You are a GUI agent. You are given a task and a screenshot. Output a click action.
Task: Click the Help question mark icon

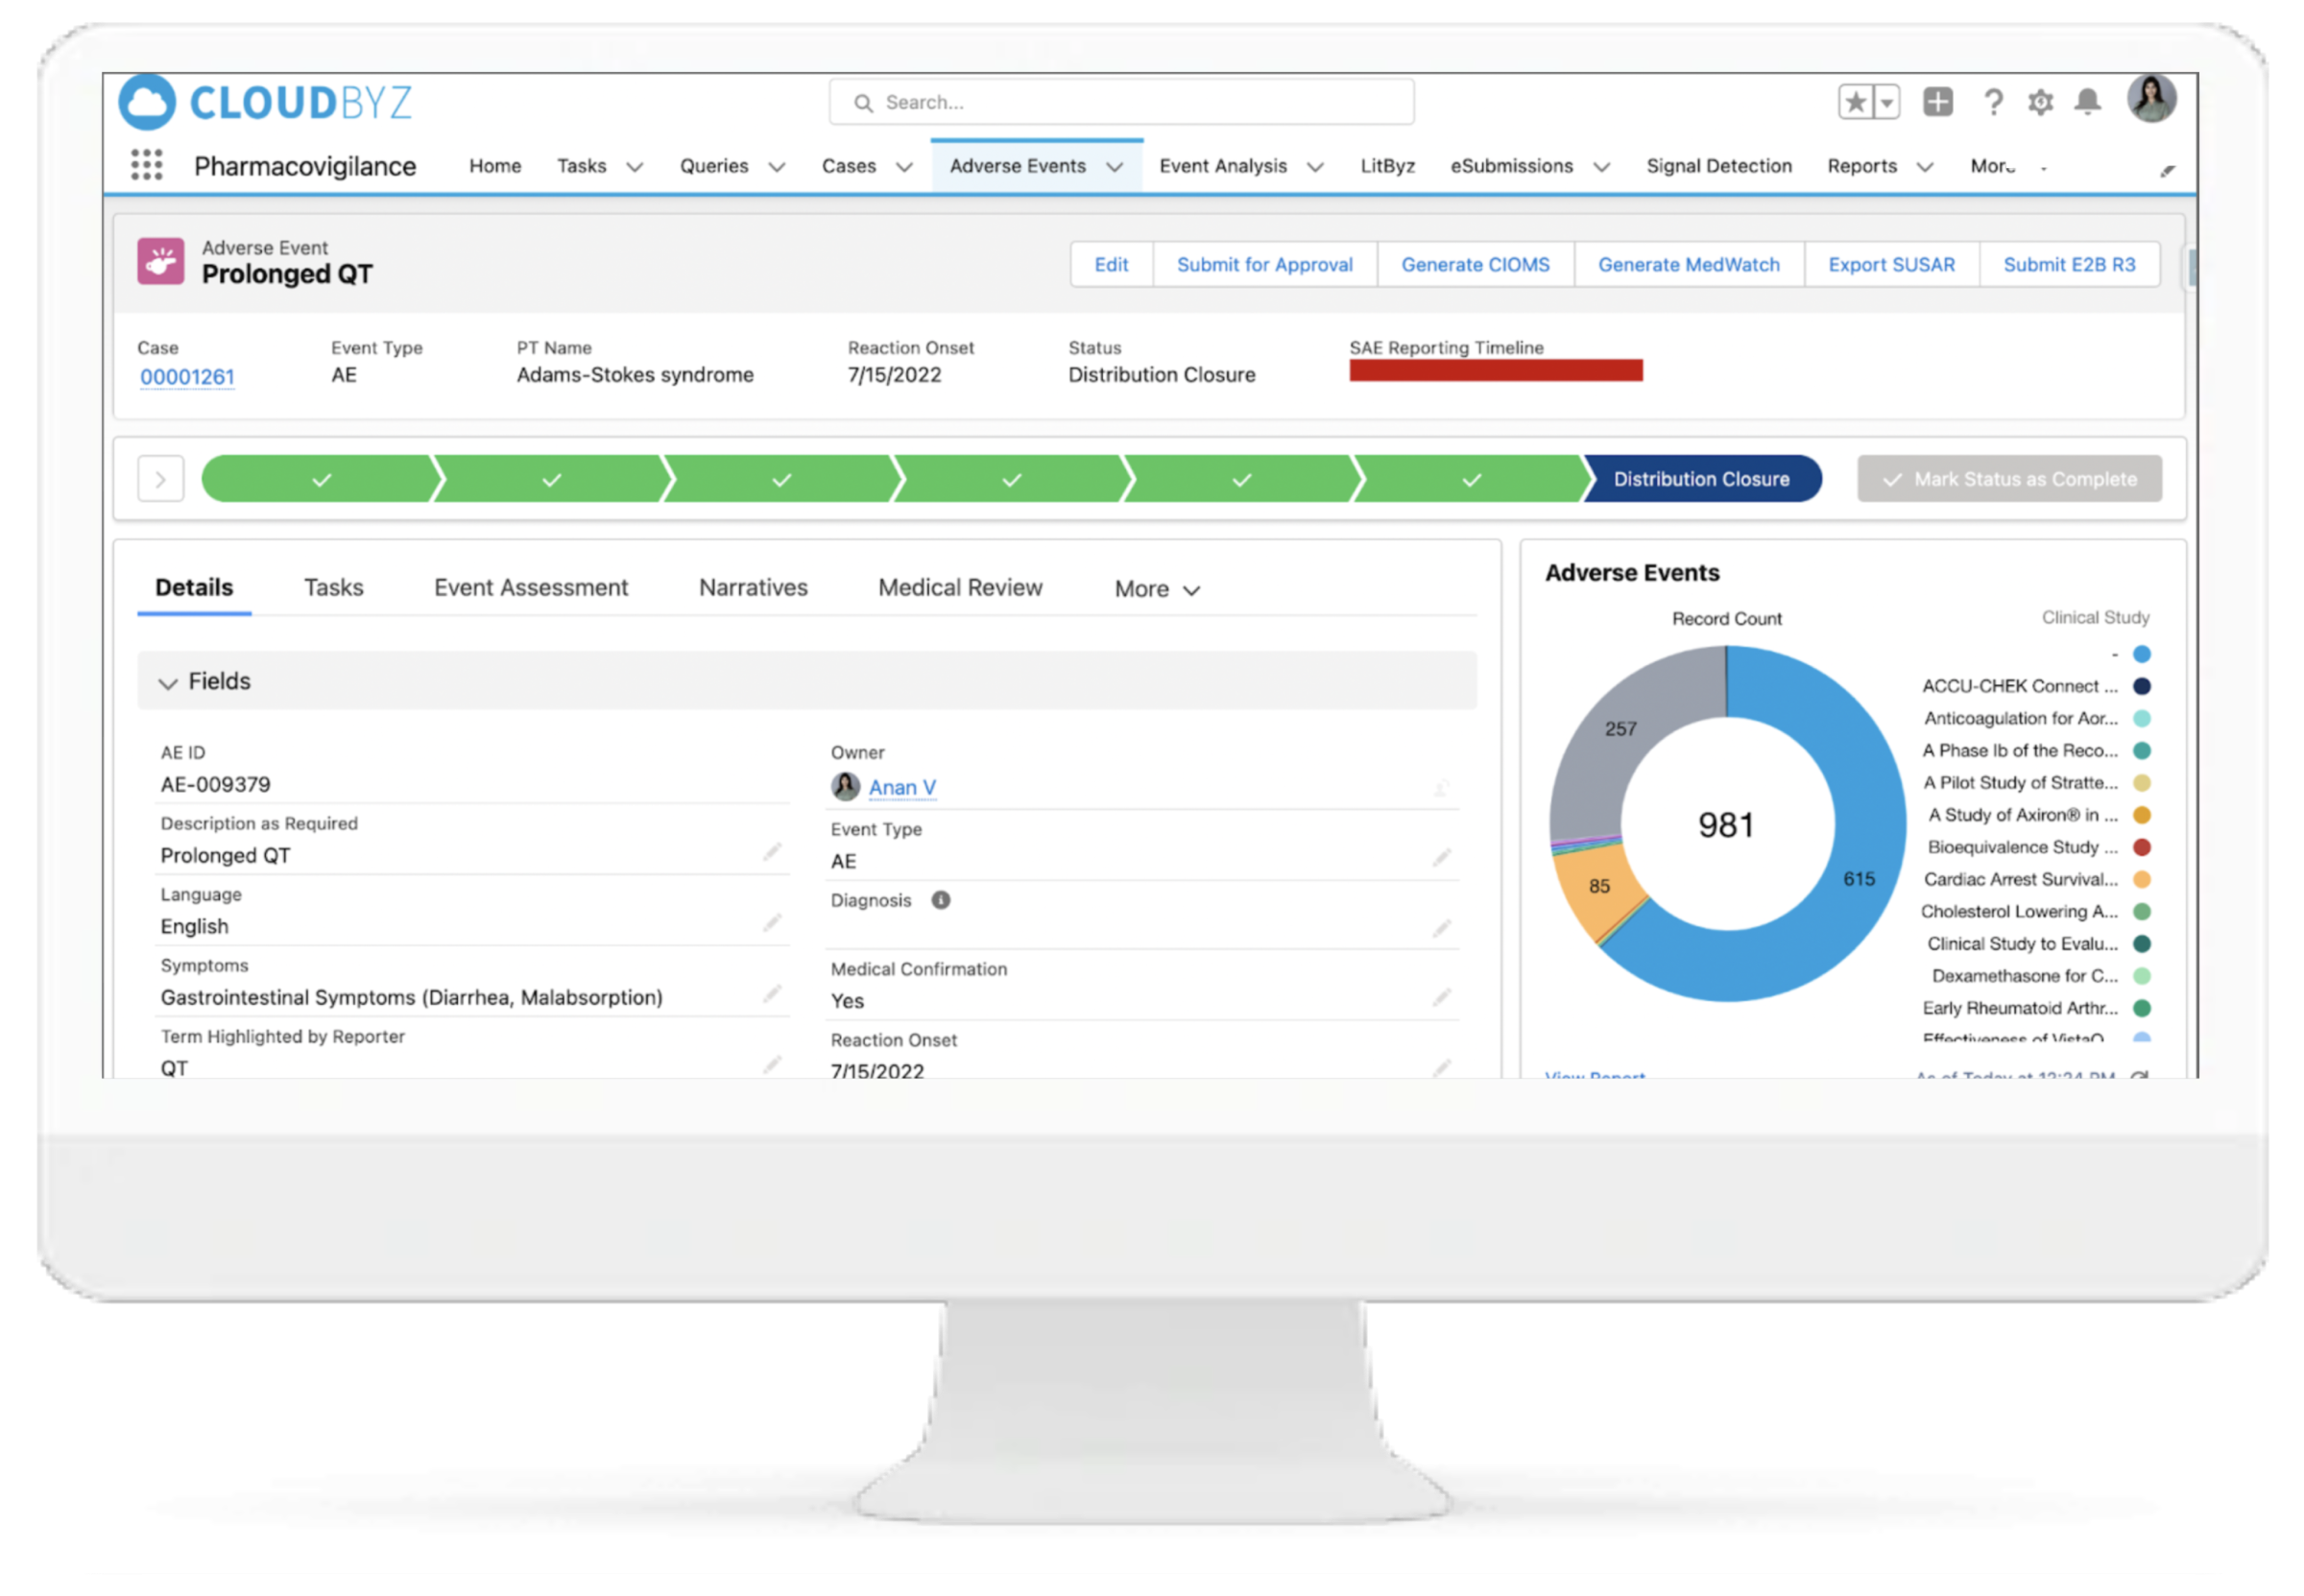pyautogui.click(x=1993, y=101)
